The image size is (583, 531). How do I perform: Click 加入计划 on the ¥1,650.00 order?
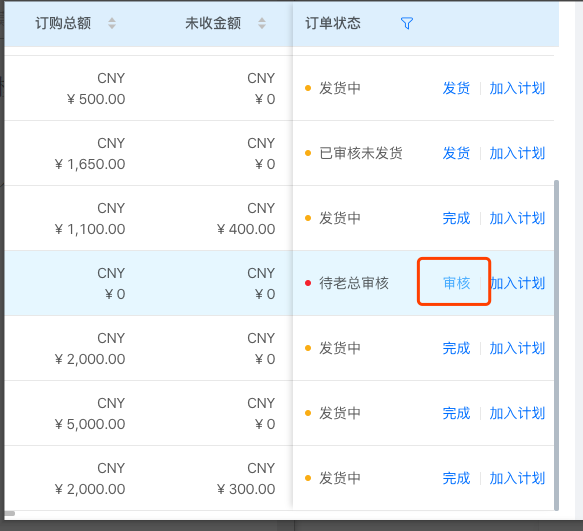click(x=517, y=153)
